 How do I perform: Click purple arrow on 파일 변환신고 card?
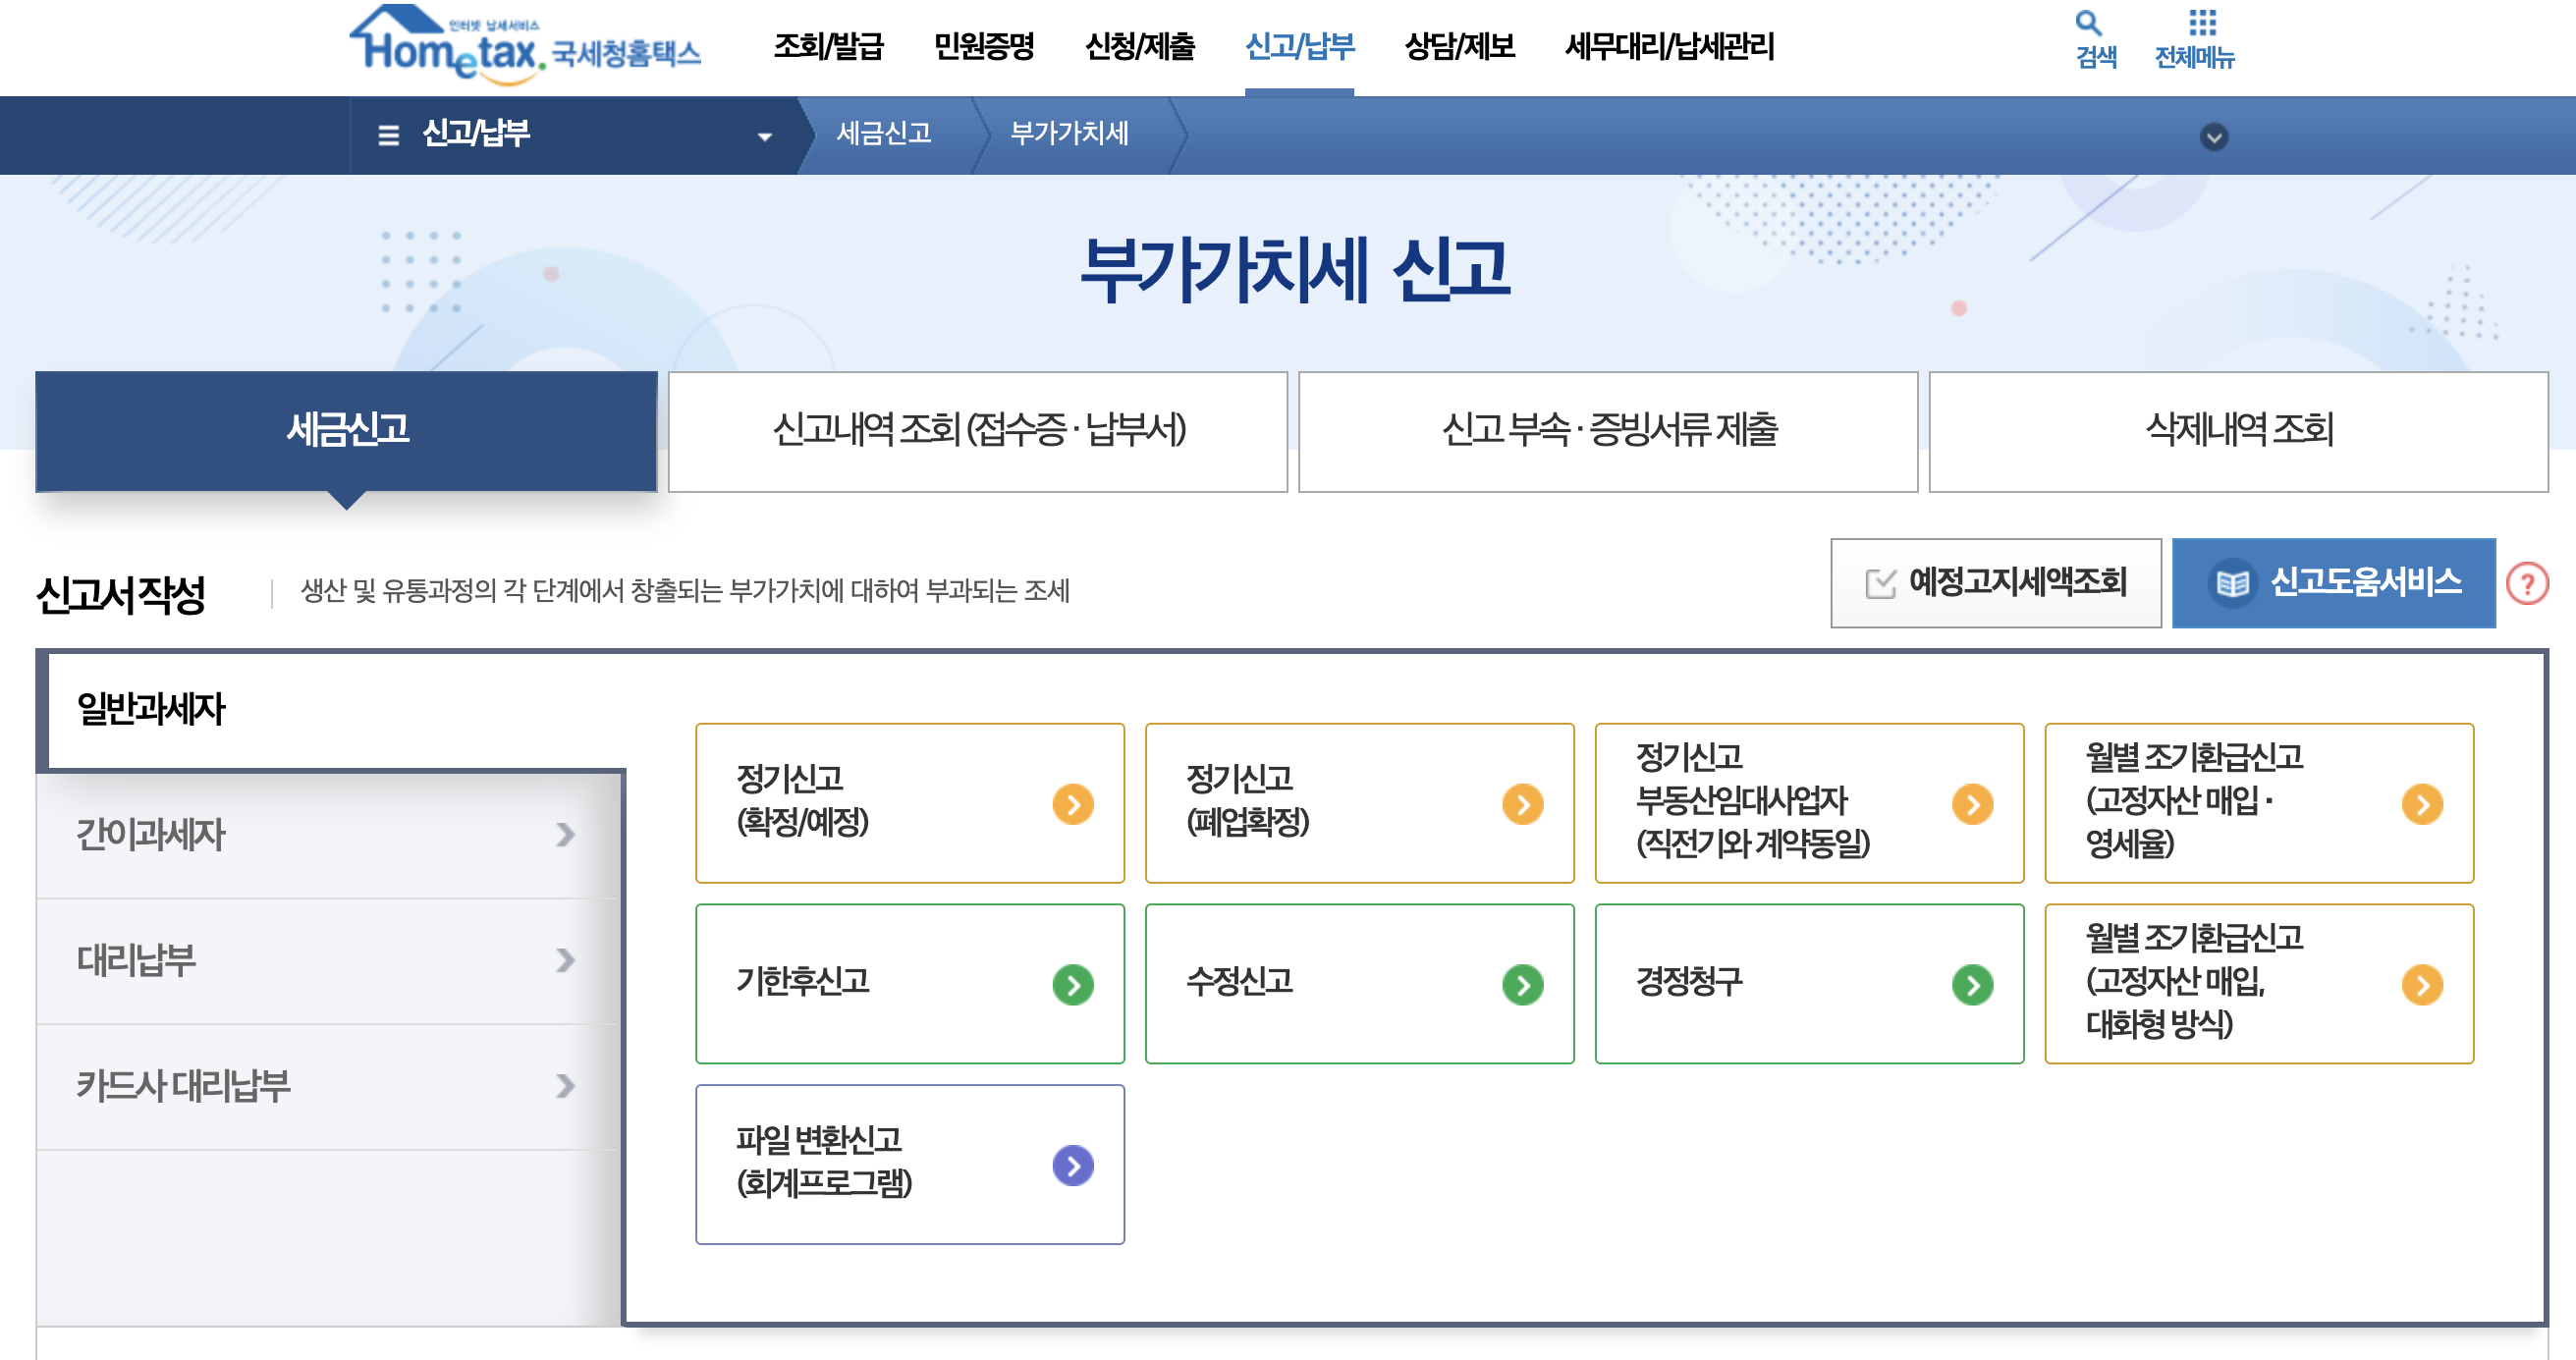tap(1072, 1165)
